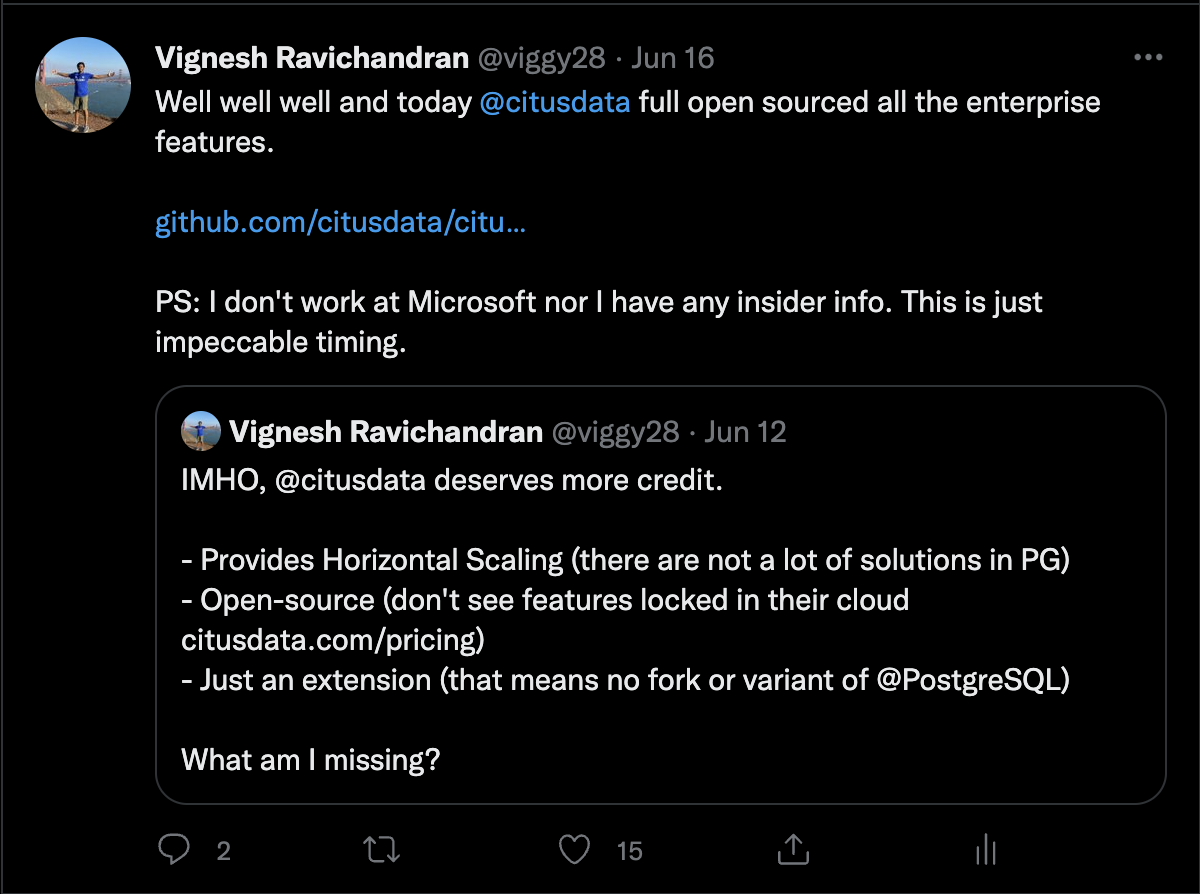Open the github.com/citusdata link
This screenshot has height=894, width=1200.
point(340,222)
